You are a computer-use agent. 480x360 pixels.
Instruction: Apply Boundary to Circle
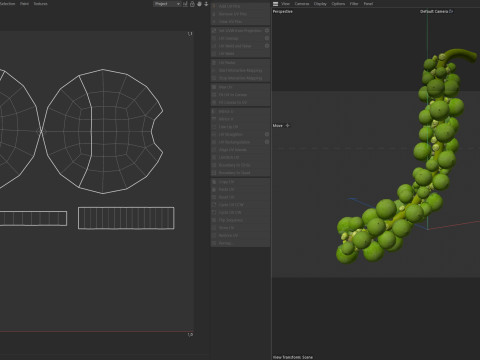point(240,165)
